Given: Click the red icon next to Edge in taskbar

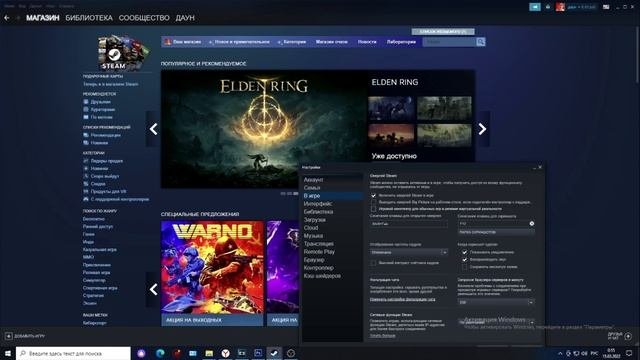Looking at the screenshot, I should [x=176, y=353].
